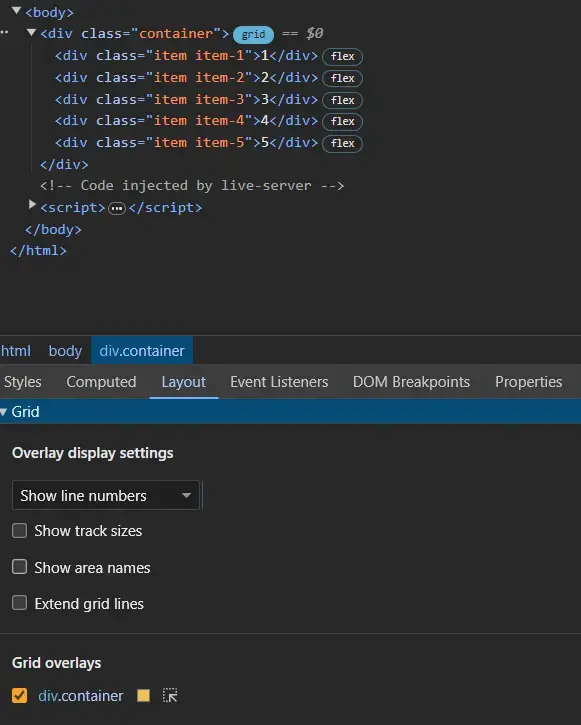Select body in the breadcrumb bar
The image size is (581, 725).
tap(65, 350)
